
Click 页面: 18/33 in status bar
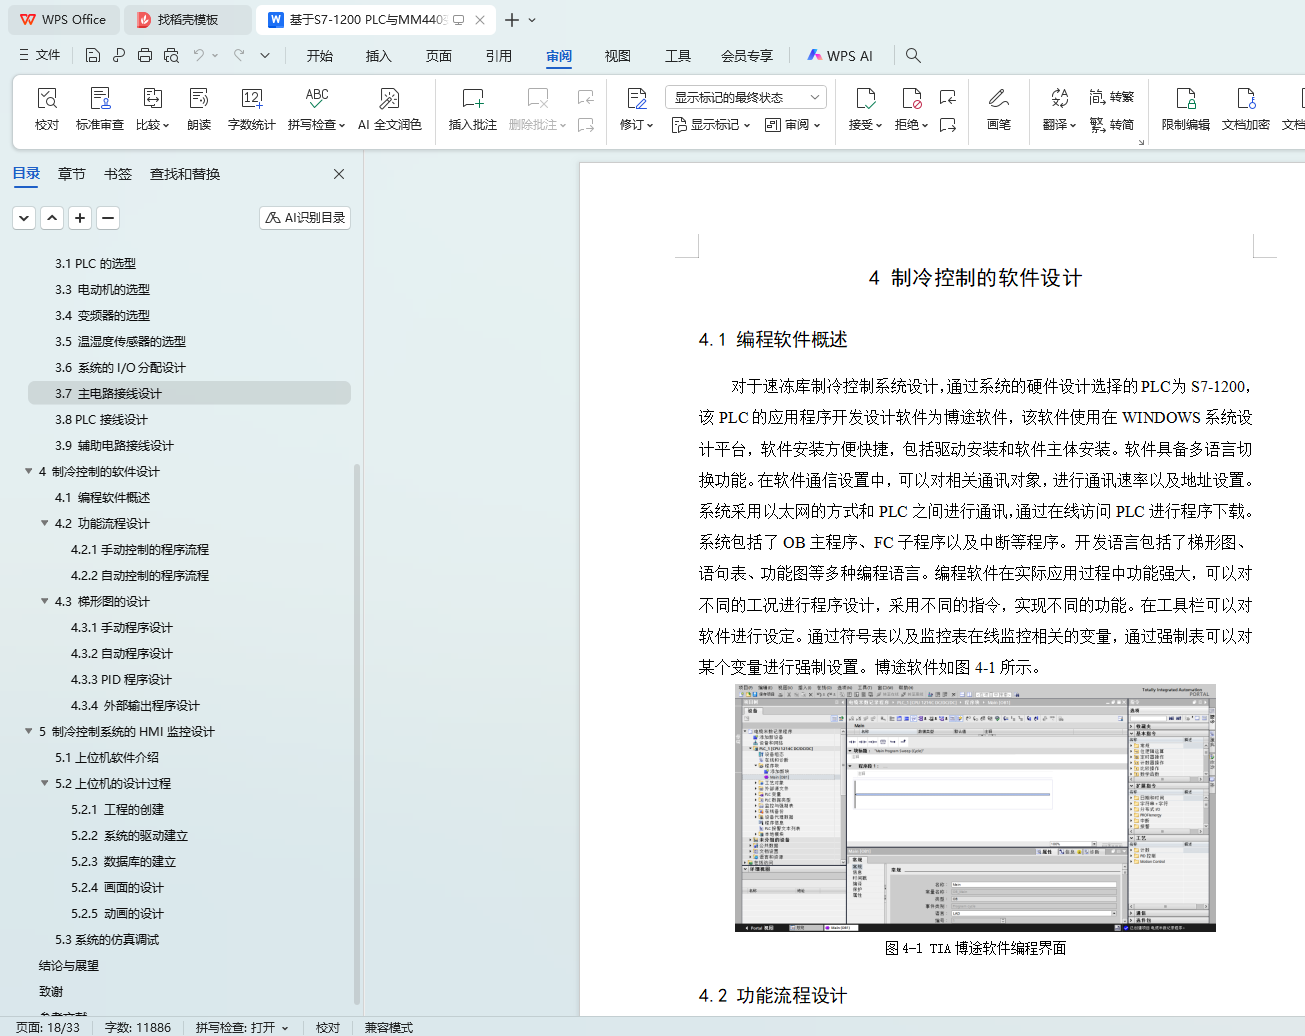coord(48,1027)
